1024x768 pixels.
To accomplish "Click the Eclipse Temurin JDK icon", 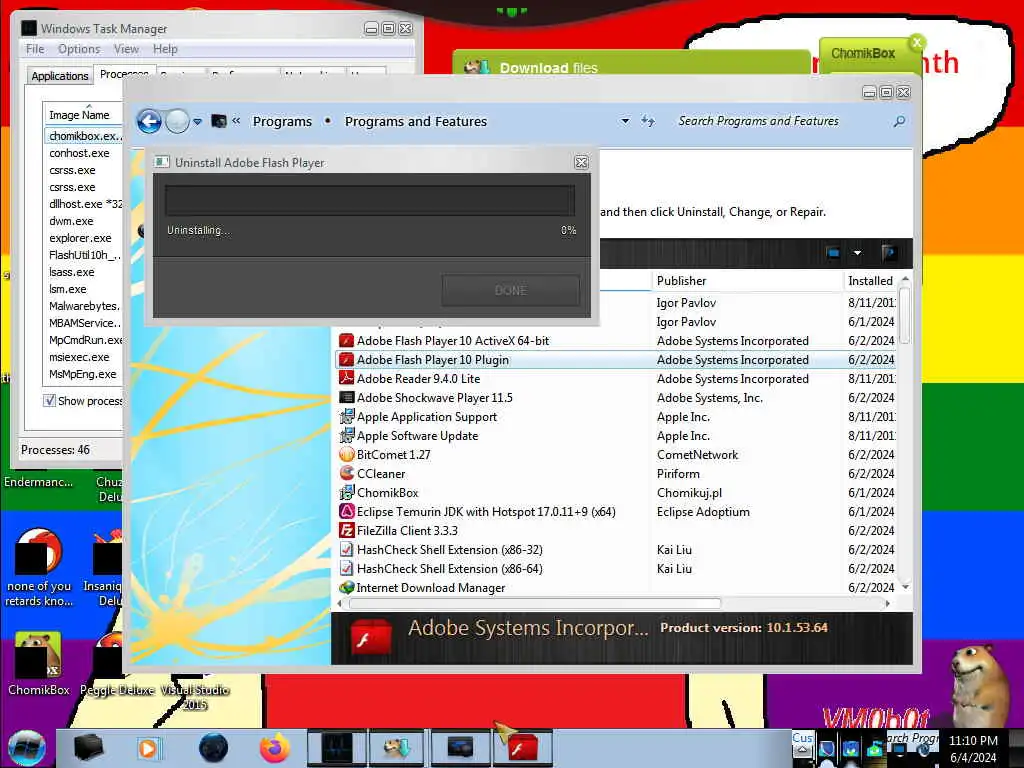I will (x=346, y=511).
